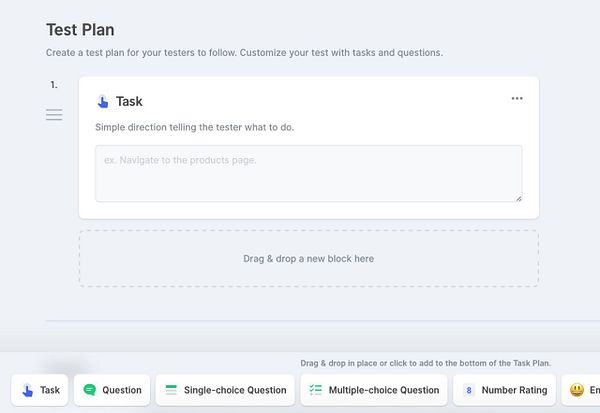This screenshot has width=600, height=413.
Task: Click the 'Test Plan' heading
Action: pos(80,30)
